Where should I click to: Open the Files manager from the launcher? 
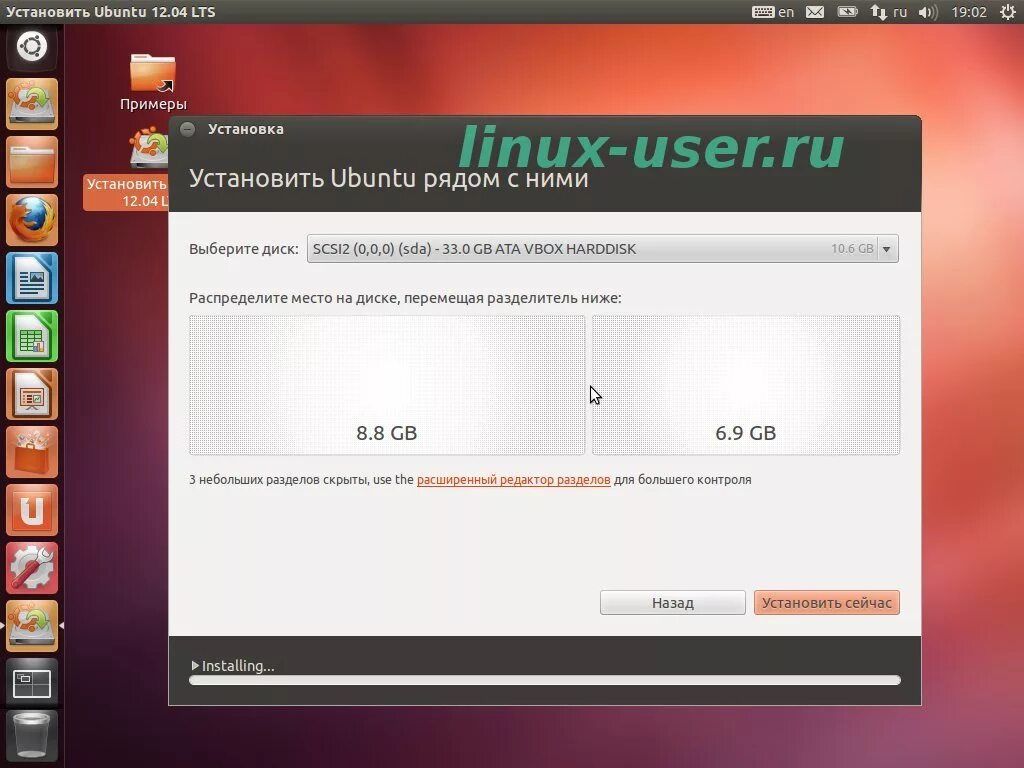(31, 162)
